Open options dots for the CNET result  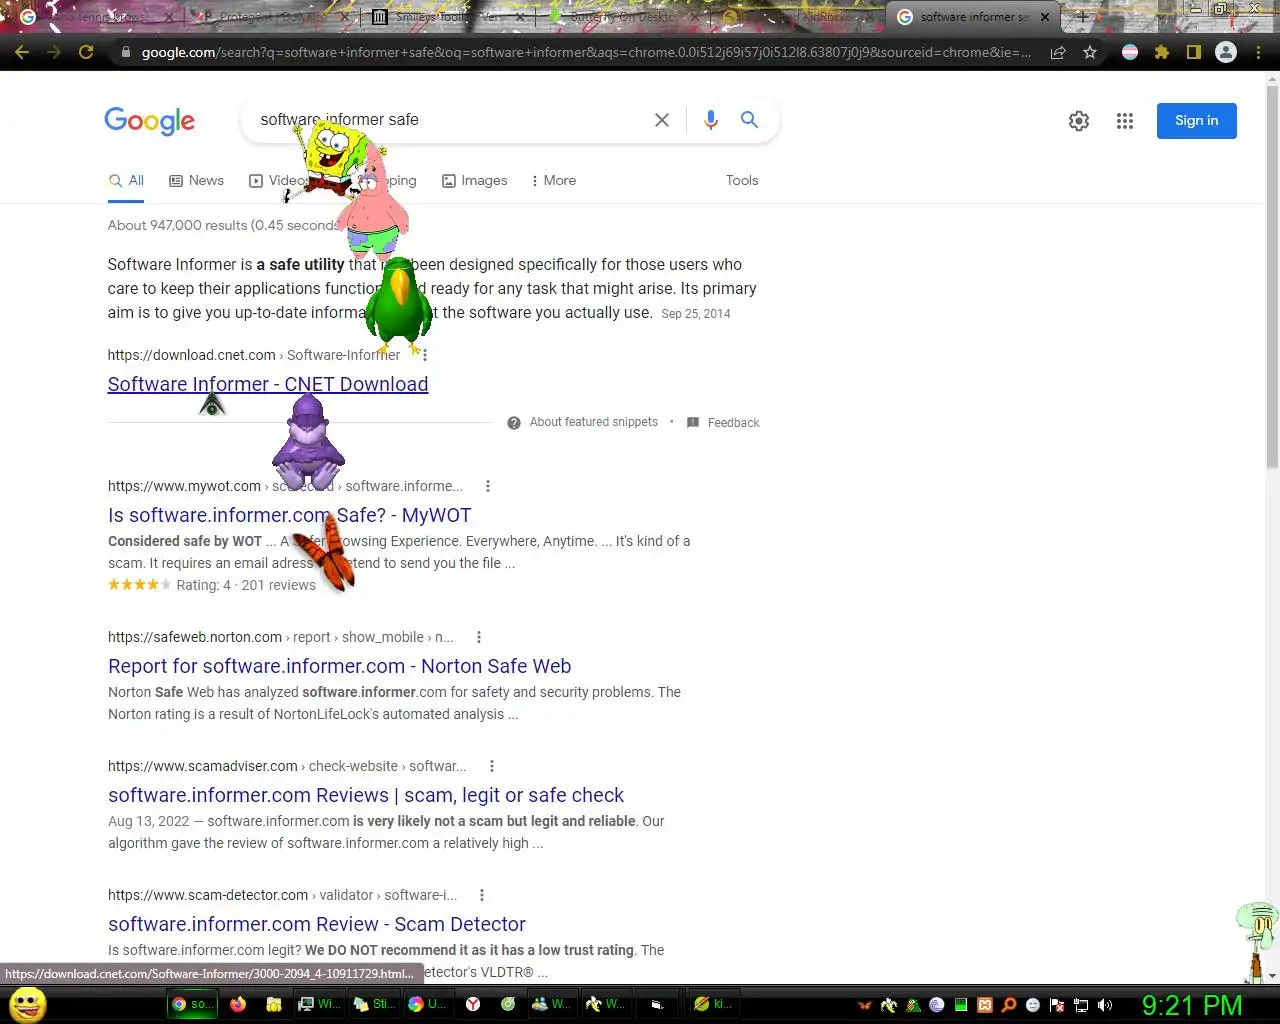coord(425,355)
